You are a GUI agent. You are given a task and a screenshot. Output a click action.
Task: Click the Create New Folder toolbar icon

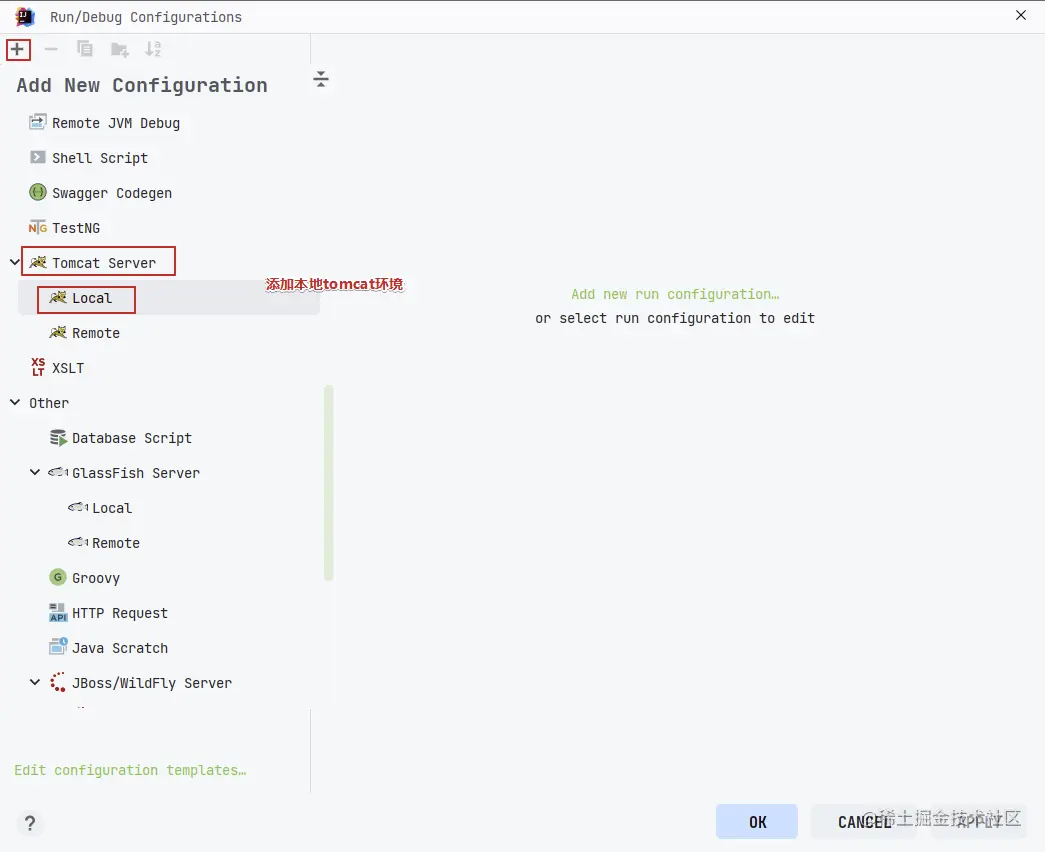[119, 49]
